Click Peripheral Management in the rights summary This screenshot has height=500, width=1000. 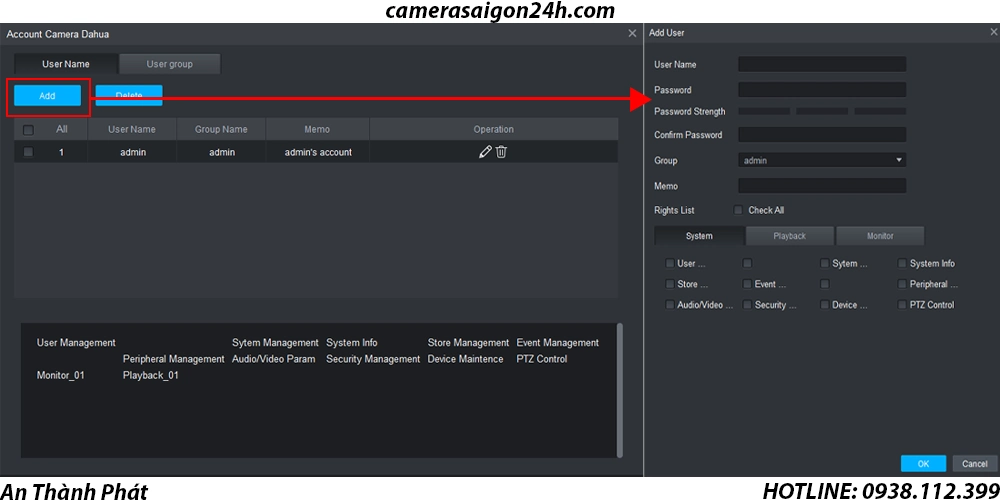(x=173, y=359)
